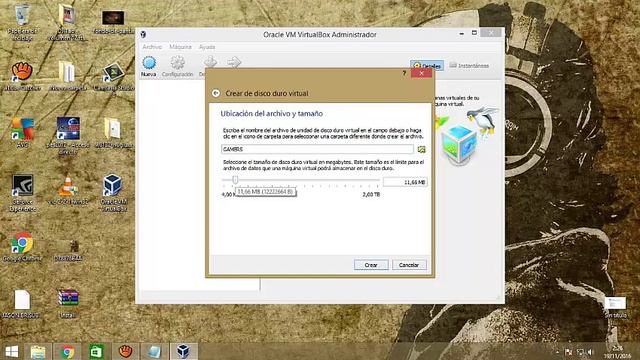Open the Recycle Bin desktop icon
640x360 pixels.
tap(22, 22)
